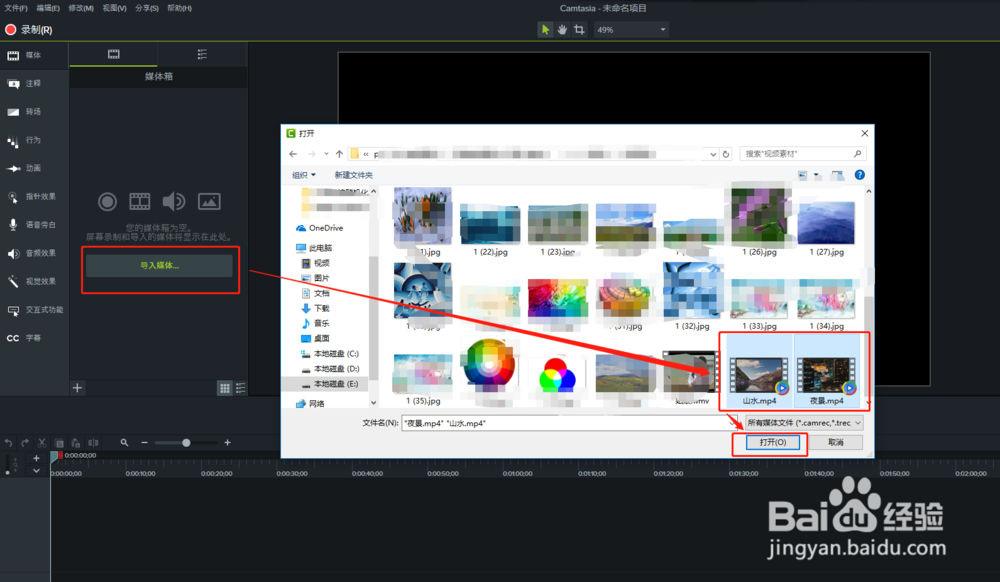Select the crop tool in the canvas toolbar
Viewport: 1000px width, 582px height.
pyautogui.click(x=579, y=31)
